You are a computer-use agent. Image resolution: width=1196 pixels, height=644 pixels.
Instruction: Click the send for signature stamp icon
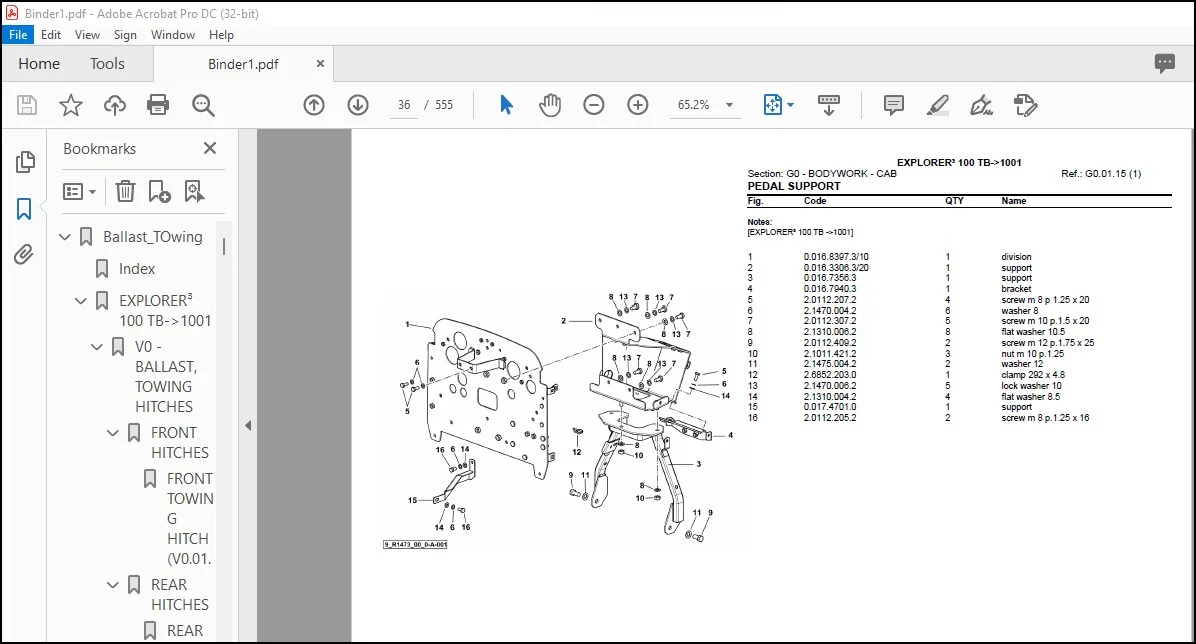point(1026,105)
